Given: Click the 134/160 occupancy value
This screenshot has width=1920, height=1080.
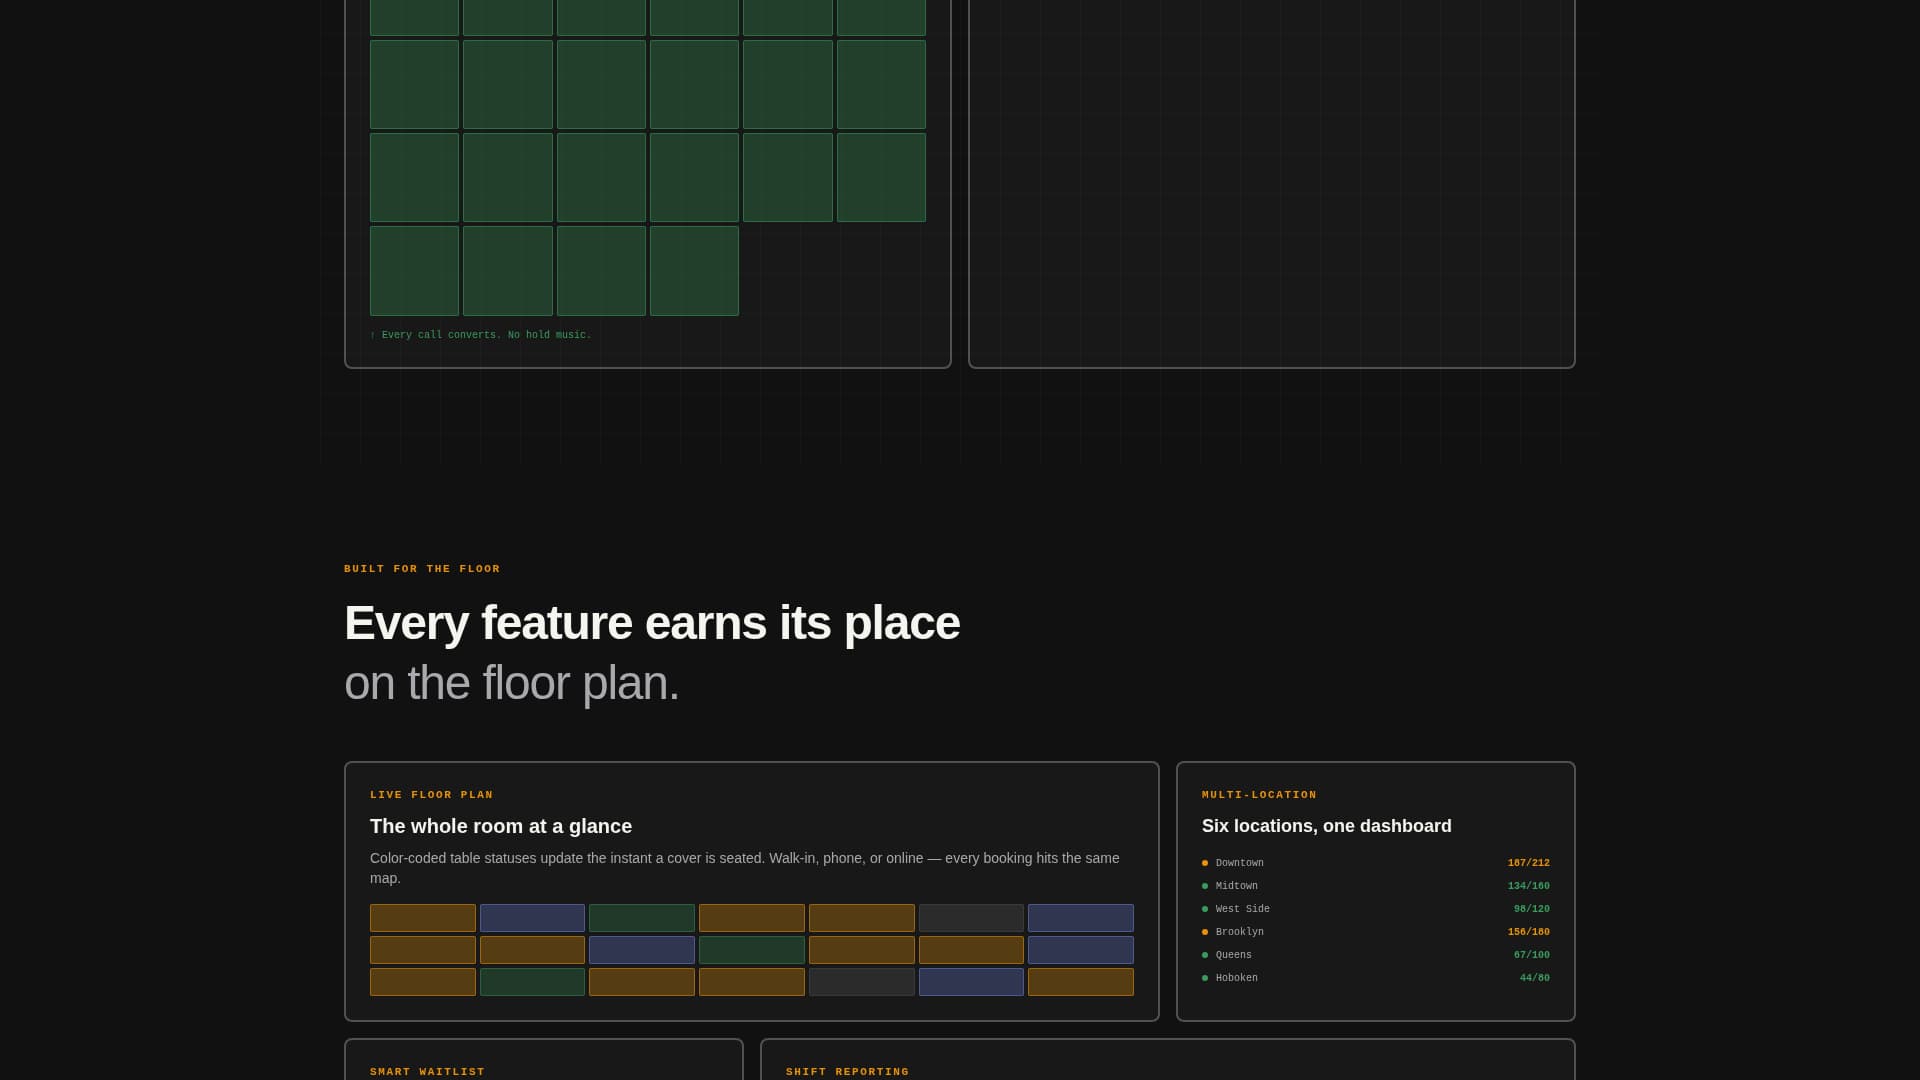Looking at the screenshot, I should point(1529,886).
